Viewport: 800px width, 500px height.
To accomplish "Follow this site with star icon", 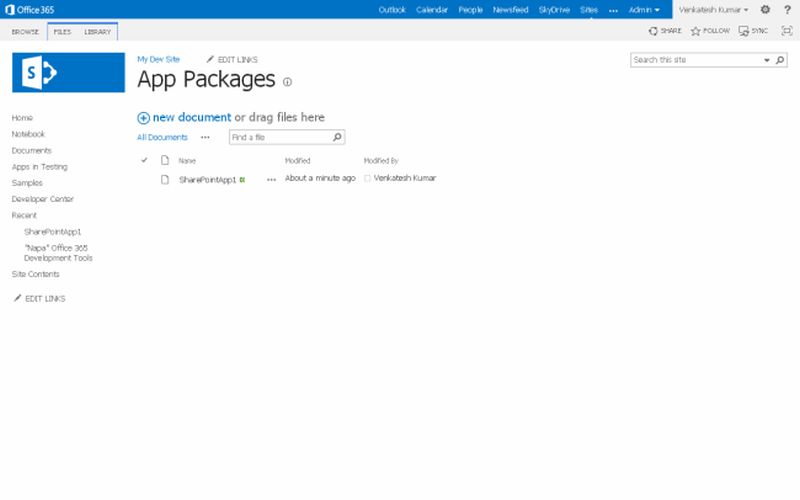I will coord(695,31).
